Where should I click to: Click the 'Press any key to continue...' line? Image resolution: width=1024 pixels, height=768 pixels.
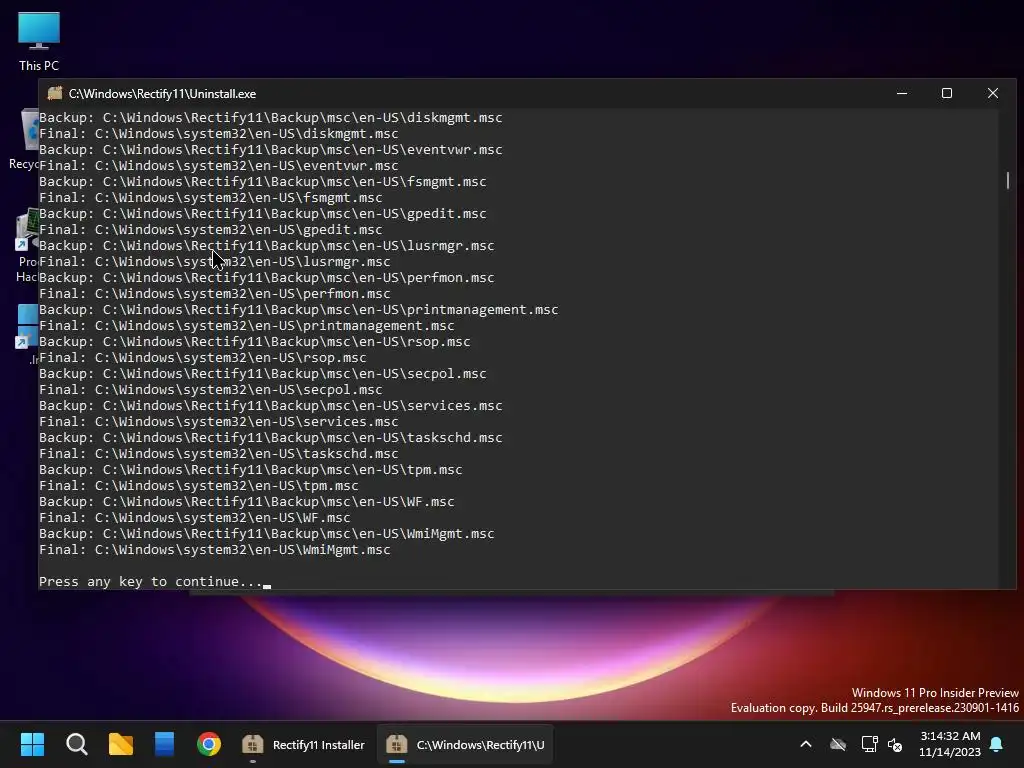click(151, 581)
